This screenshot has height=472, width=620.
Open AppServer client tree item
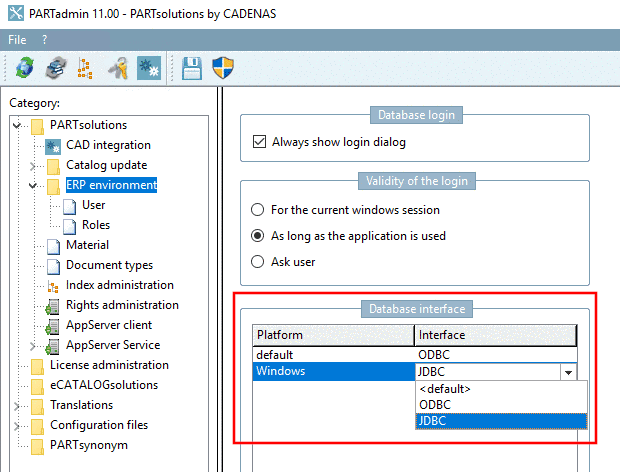(x=109, y=325)
